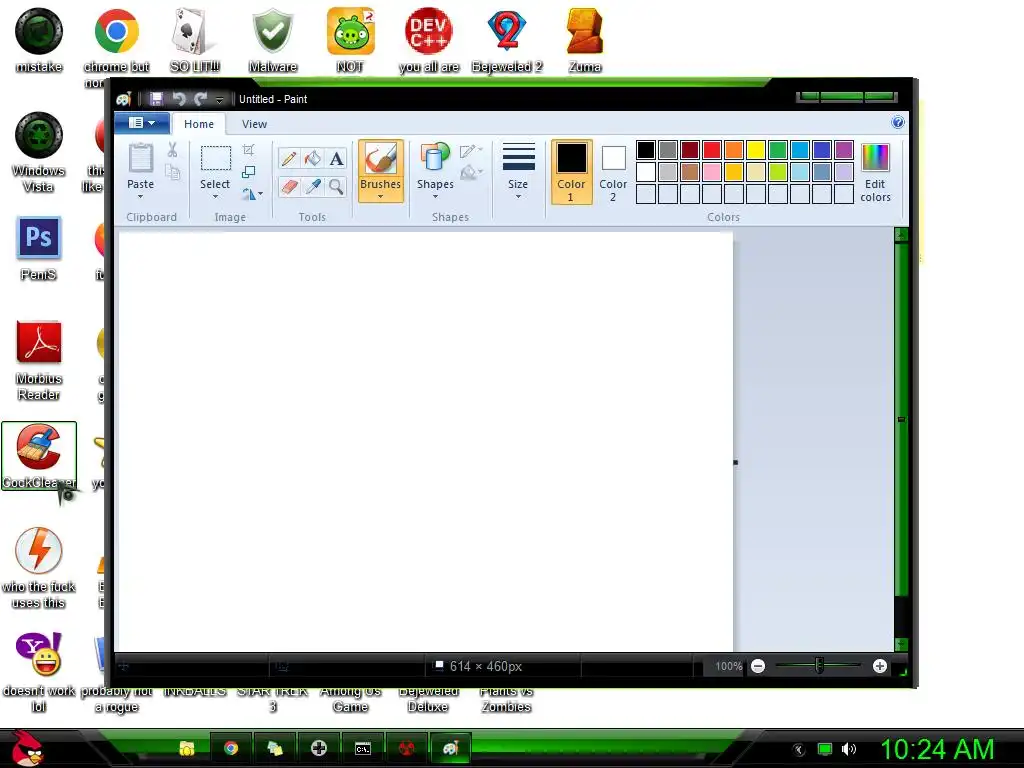Click the Cut scissors icon
1024x768 pixels.
[172, 150]
